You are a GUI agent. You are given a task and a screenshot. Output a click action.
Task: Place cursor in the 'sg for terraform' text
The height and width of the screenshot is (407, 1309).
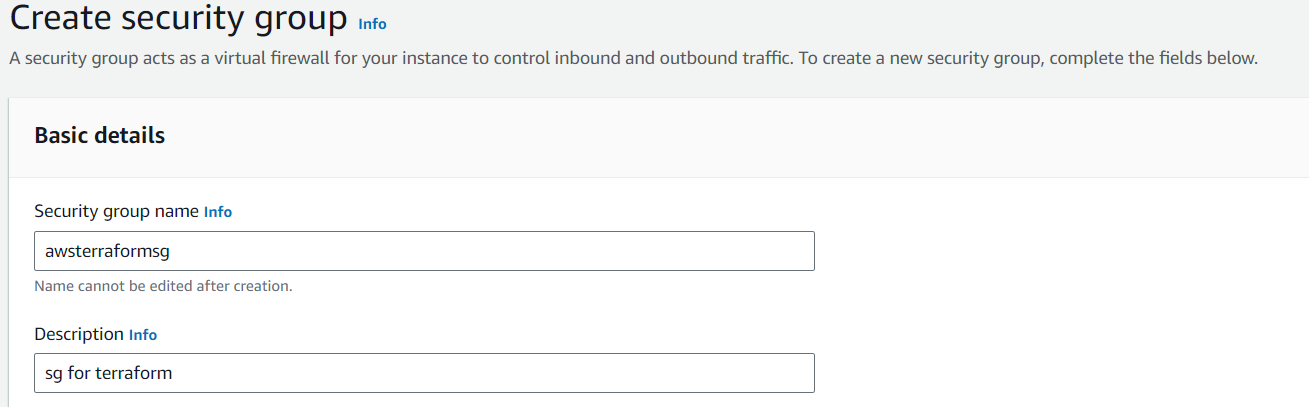108,374
